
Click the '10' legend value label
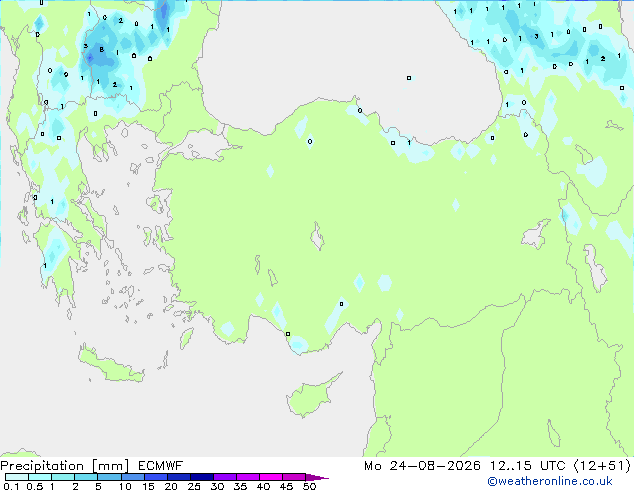point(125,486)
